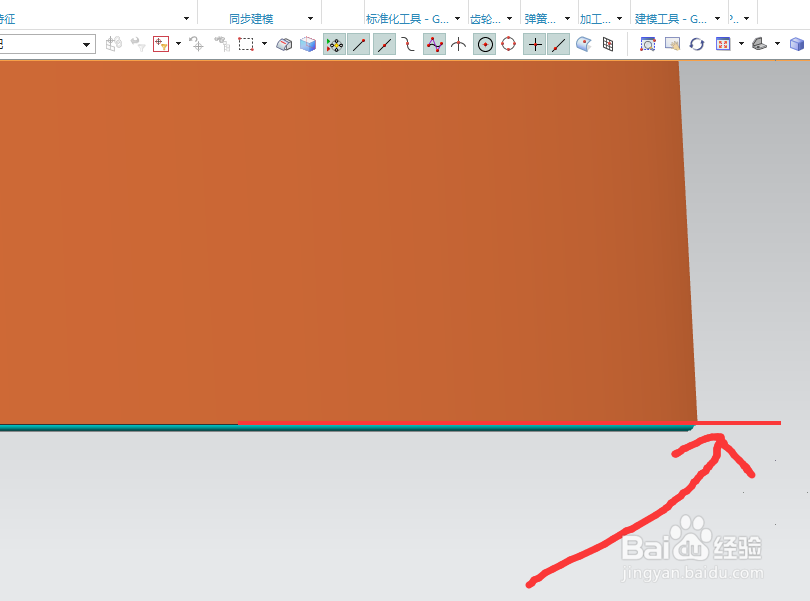Toggle the arc center snap
The height and width of the screenshot is (601, 810).
pos(485,44)
